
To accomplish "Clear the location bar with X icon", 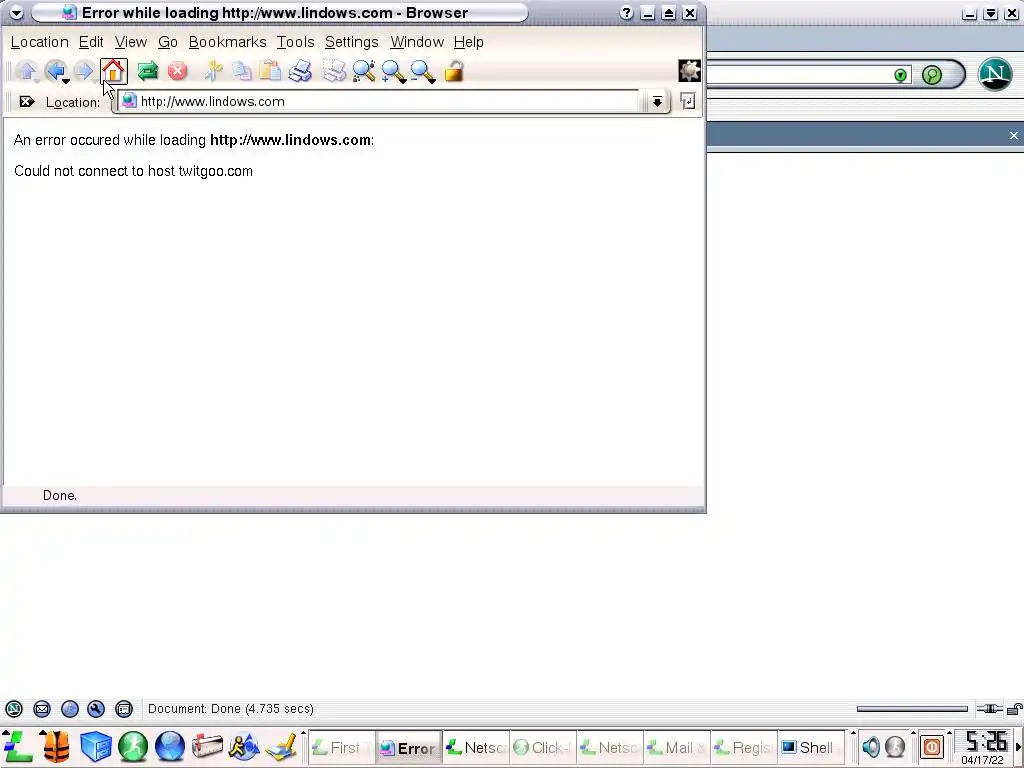I will [x=26, y=102].
